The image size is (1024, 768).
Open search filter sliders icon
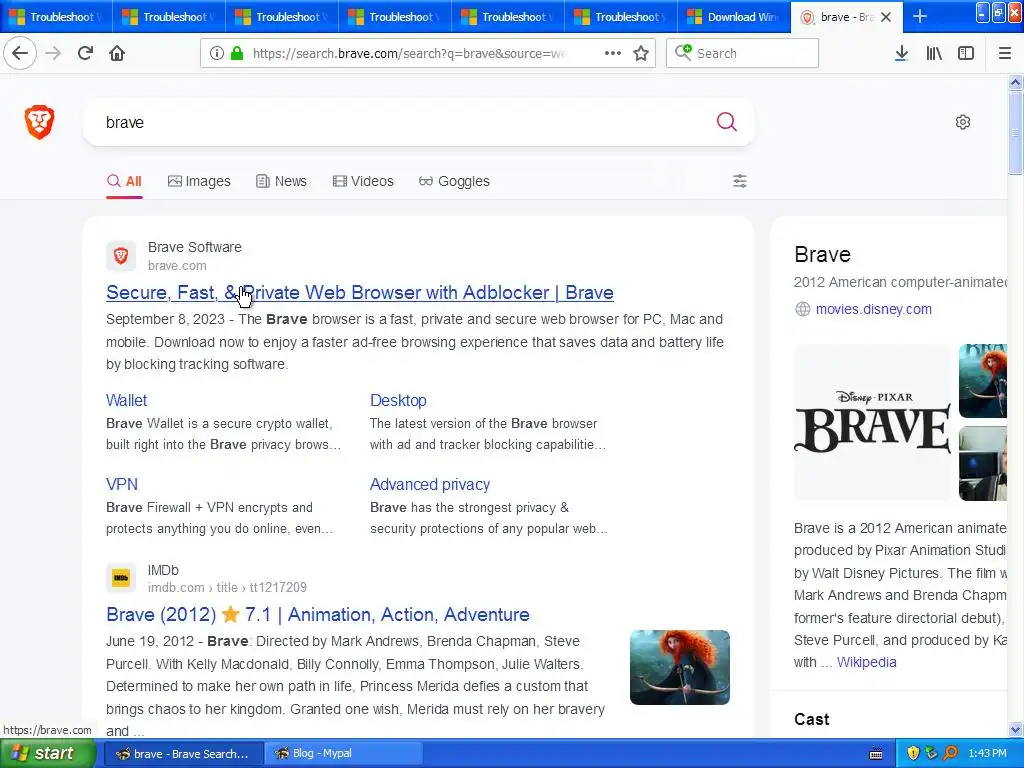pyautogui.click(x=739, y=181)
